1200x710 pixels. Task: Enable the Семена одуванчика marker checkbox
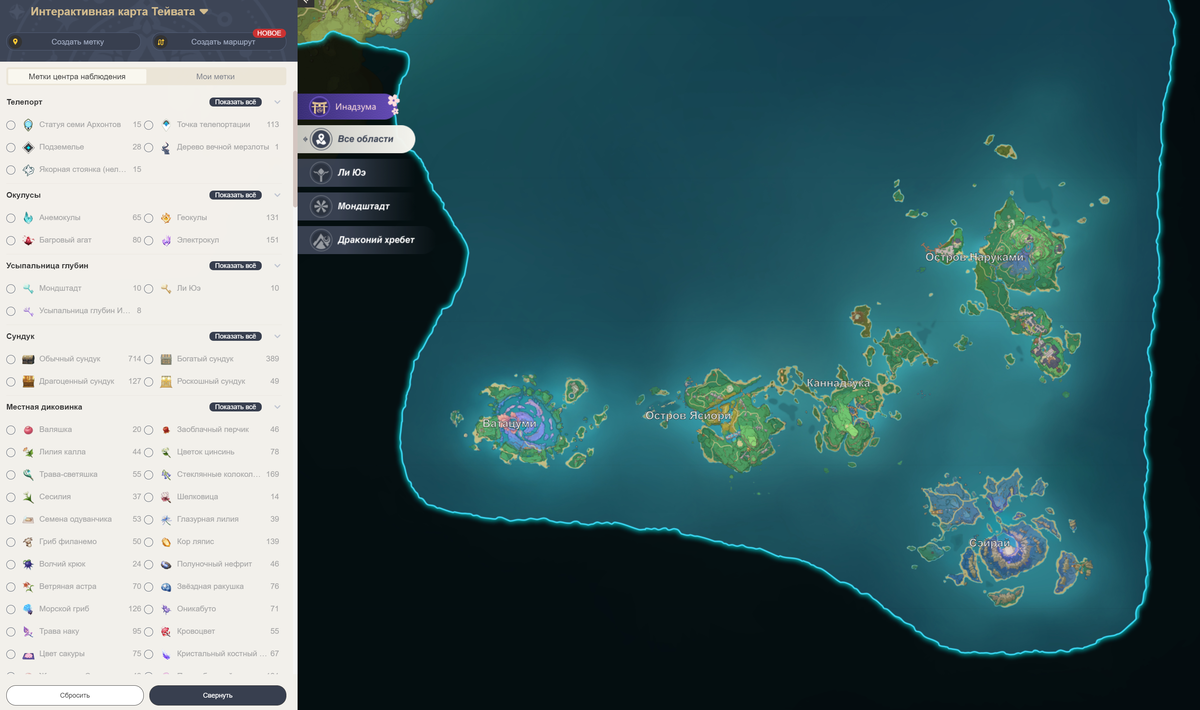pos(11,520)
